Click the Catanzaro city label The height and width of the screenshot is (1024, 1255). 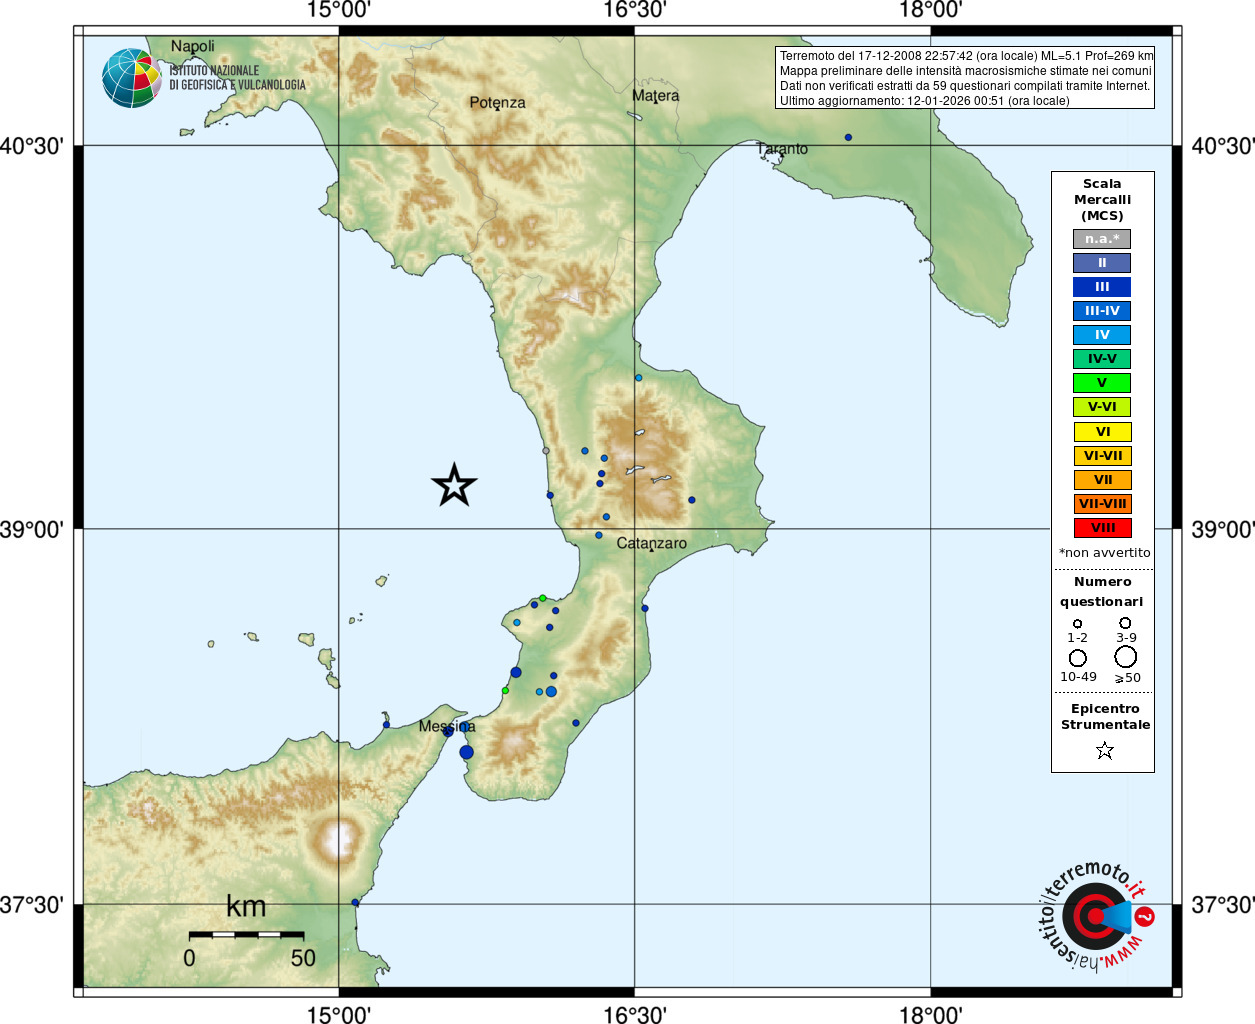pos(651,543)
